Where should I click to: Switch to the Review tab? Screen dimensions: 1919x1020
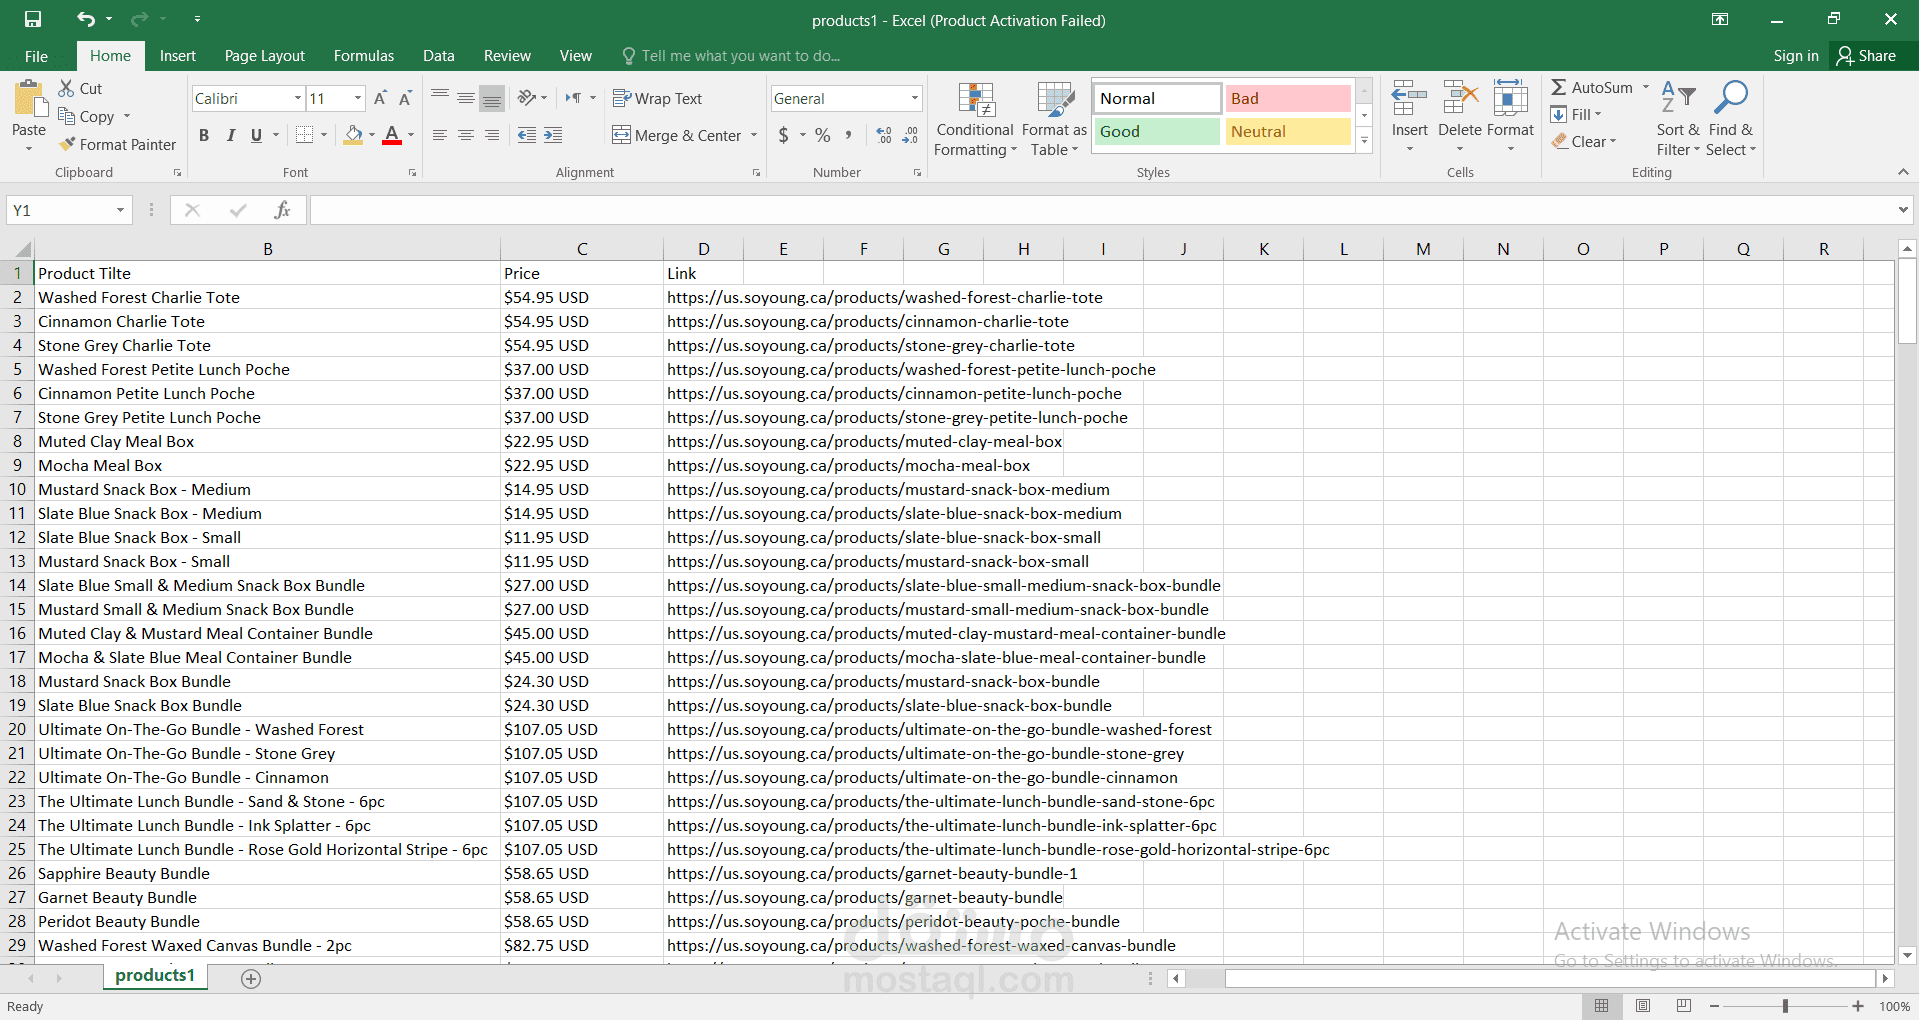[x=507, y=56]
